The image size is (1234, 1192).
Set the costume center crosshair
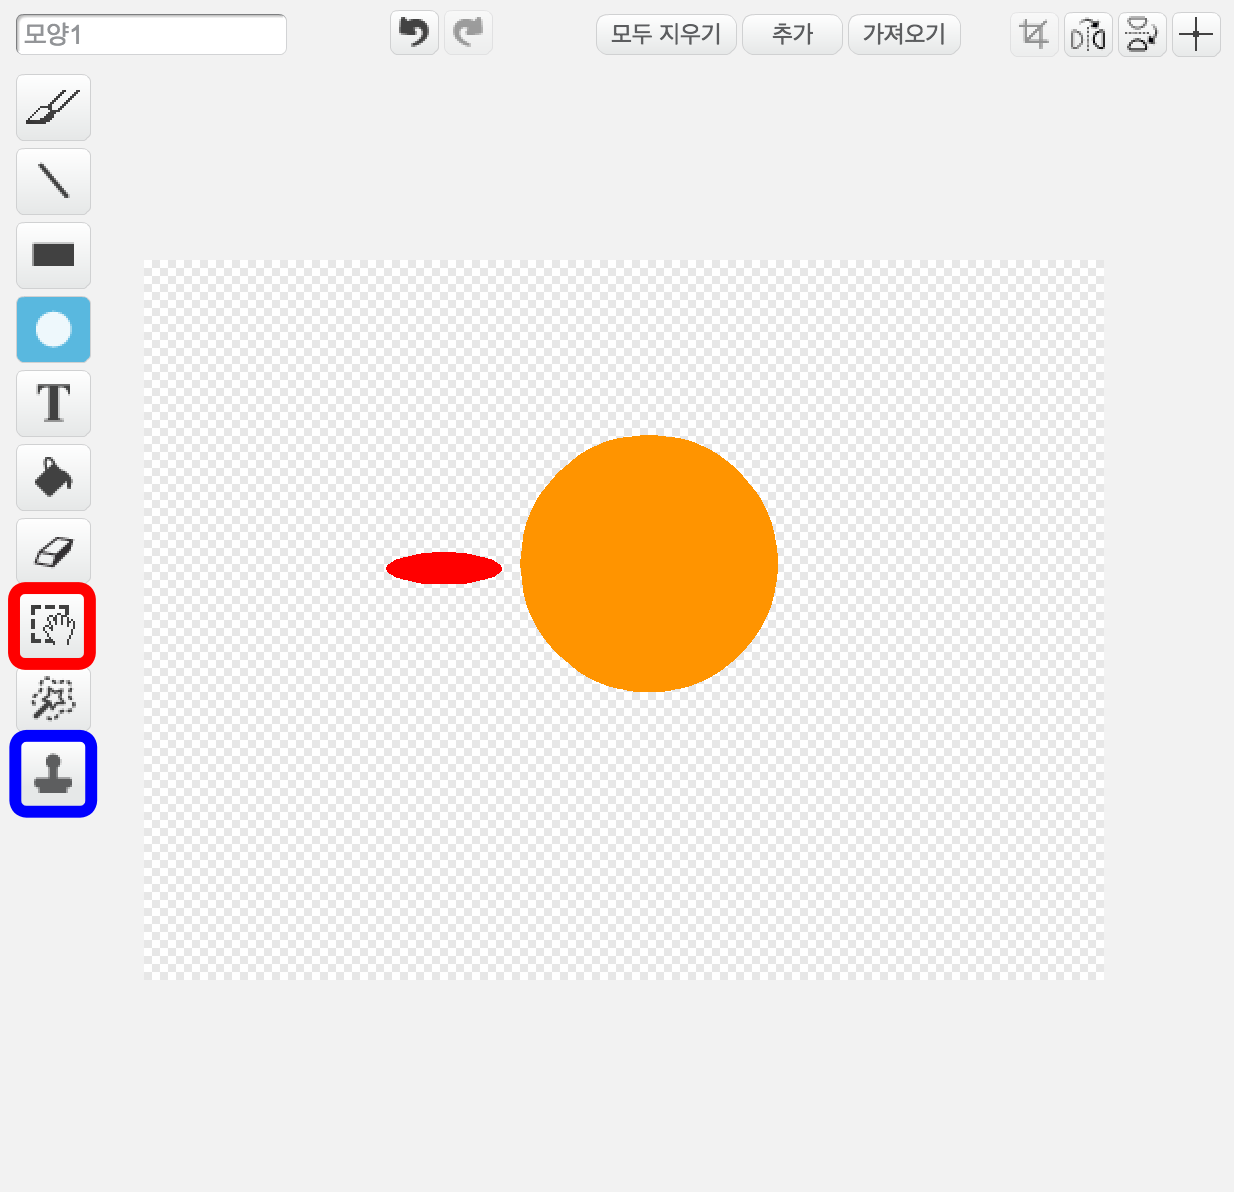[x=1196, y=35]
